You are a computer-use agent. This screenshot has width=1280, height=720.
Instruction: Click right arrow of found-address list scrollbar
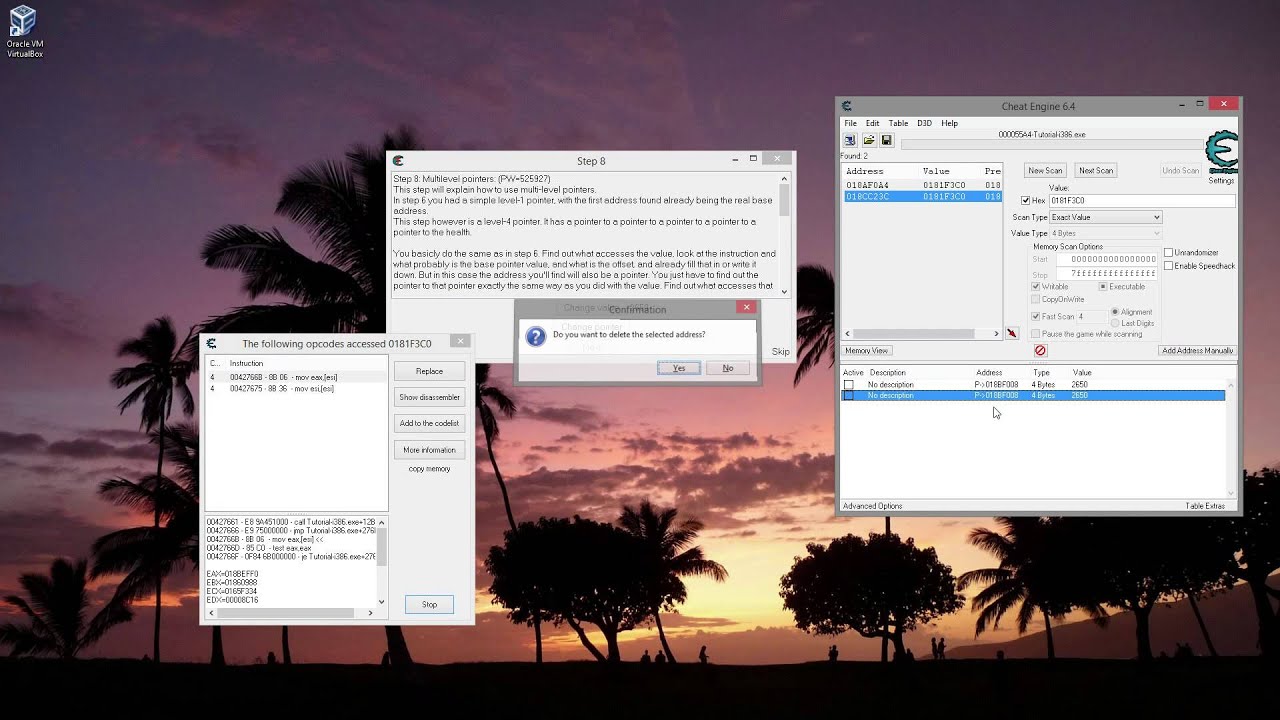pyautogui.click(x=996, y=334)
